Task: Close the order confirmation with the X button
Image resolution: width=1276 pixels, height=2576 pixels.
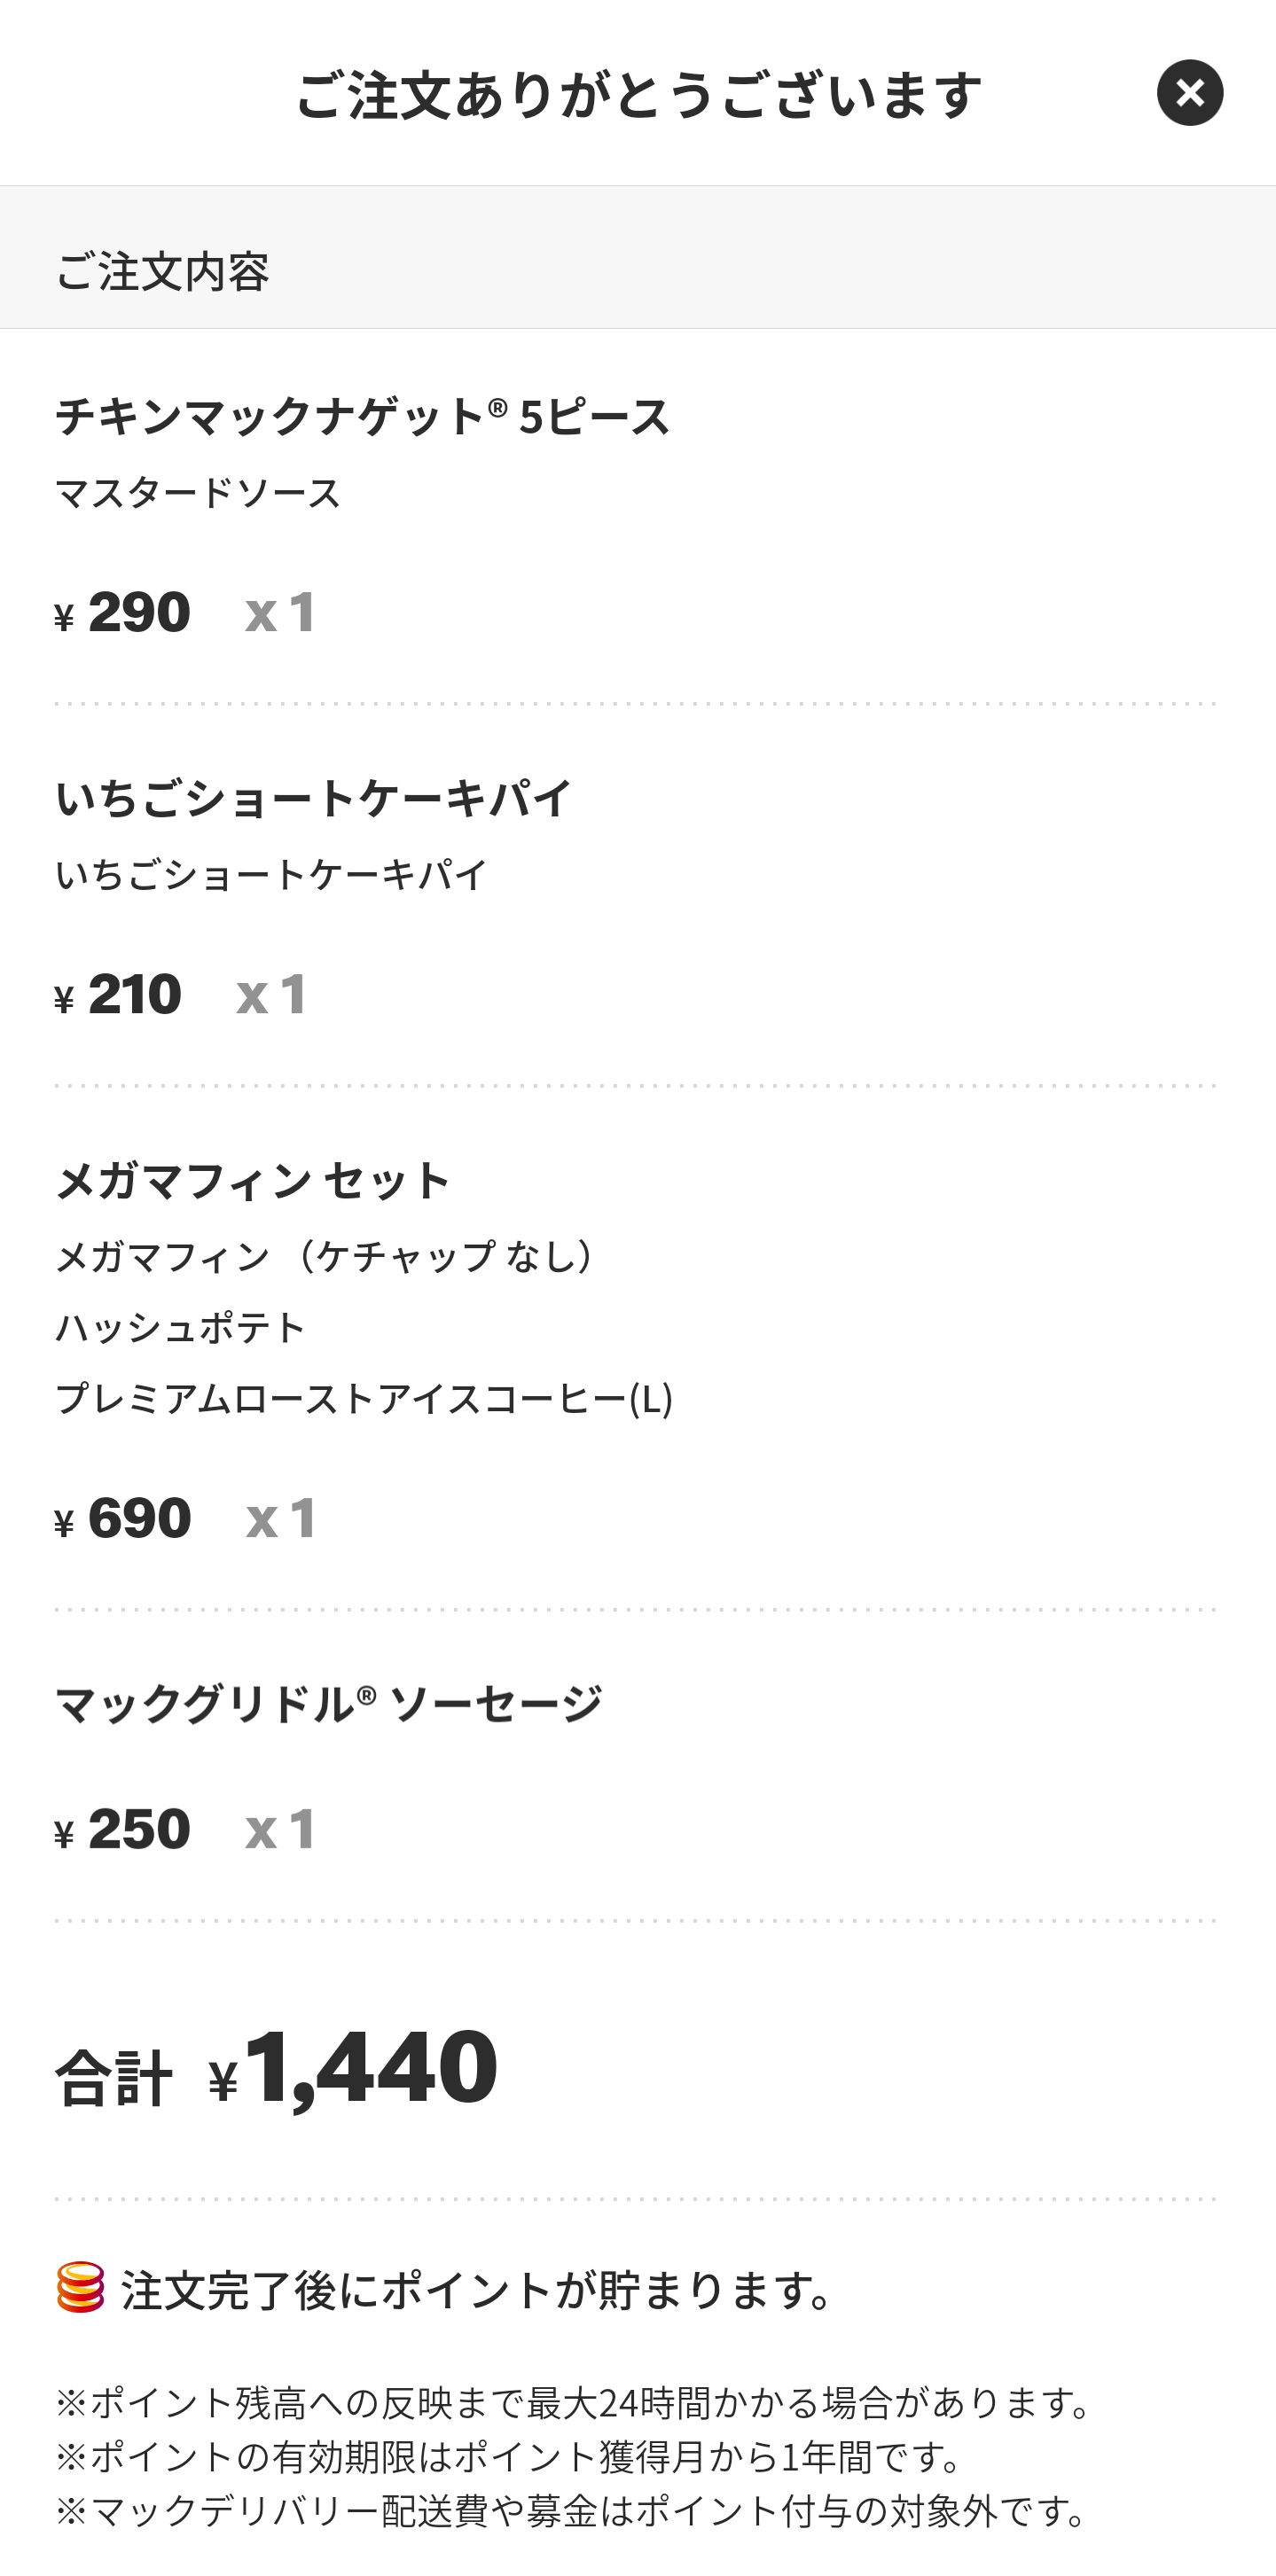Action: point(1189,93)
